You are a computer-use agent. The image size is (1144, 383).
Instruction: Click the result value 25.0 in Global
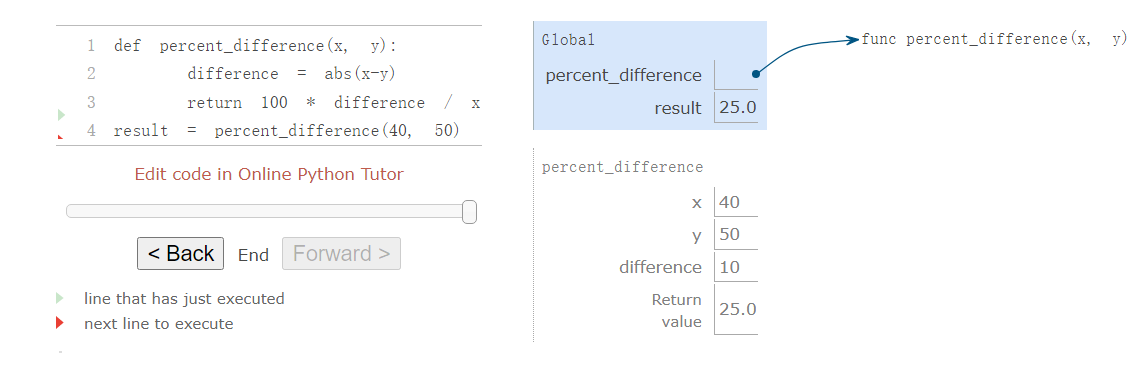pos(737,108)
